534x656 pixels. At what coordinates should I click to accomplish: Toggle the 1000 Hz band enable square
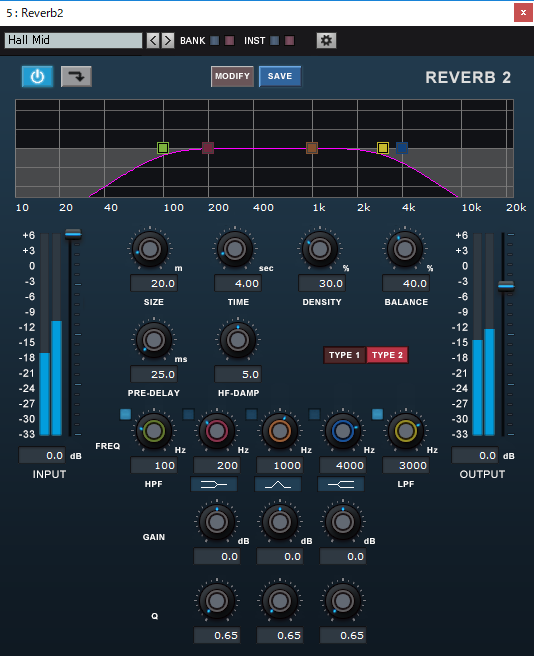(252, 414)
